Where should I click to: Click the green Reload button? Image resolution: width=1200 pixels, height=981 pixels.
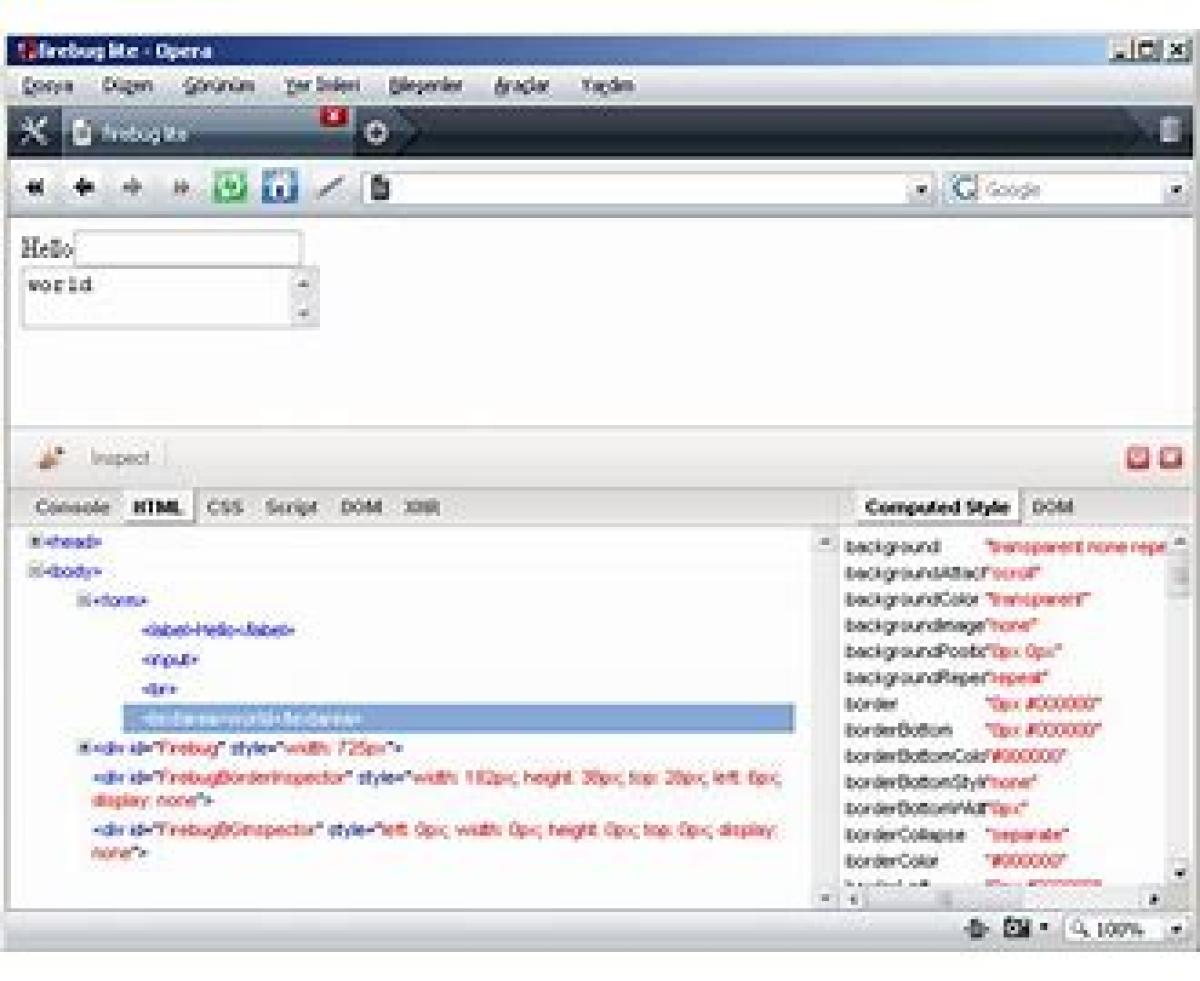coord(230,188)
